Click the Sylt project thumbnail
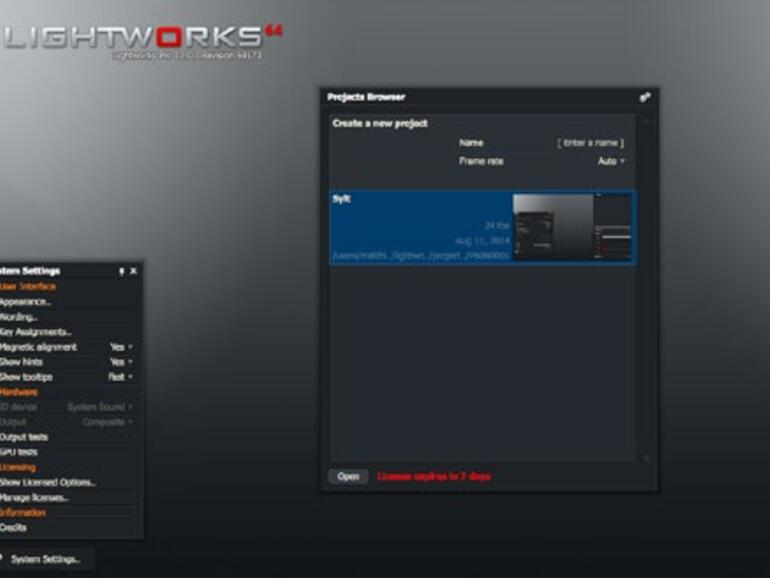The width and height of the screenshot is (770, 578). coord(572,226)
